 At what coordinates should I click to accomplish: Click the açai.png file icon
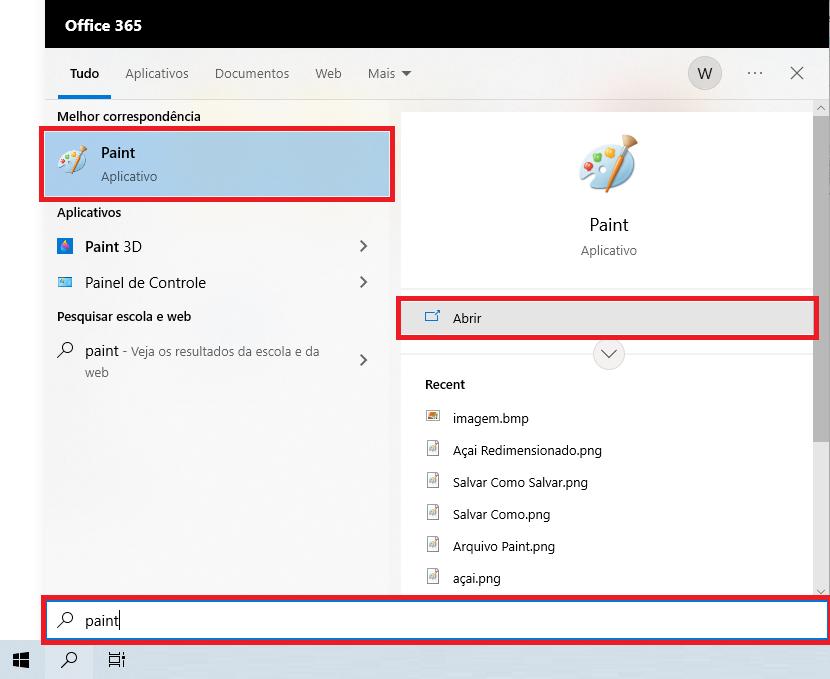(x=433, y=576)
